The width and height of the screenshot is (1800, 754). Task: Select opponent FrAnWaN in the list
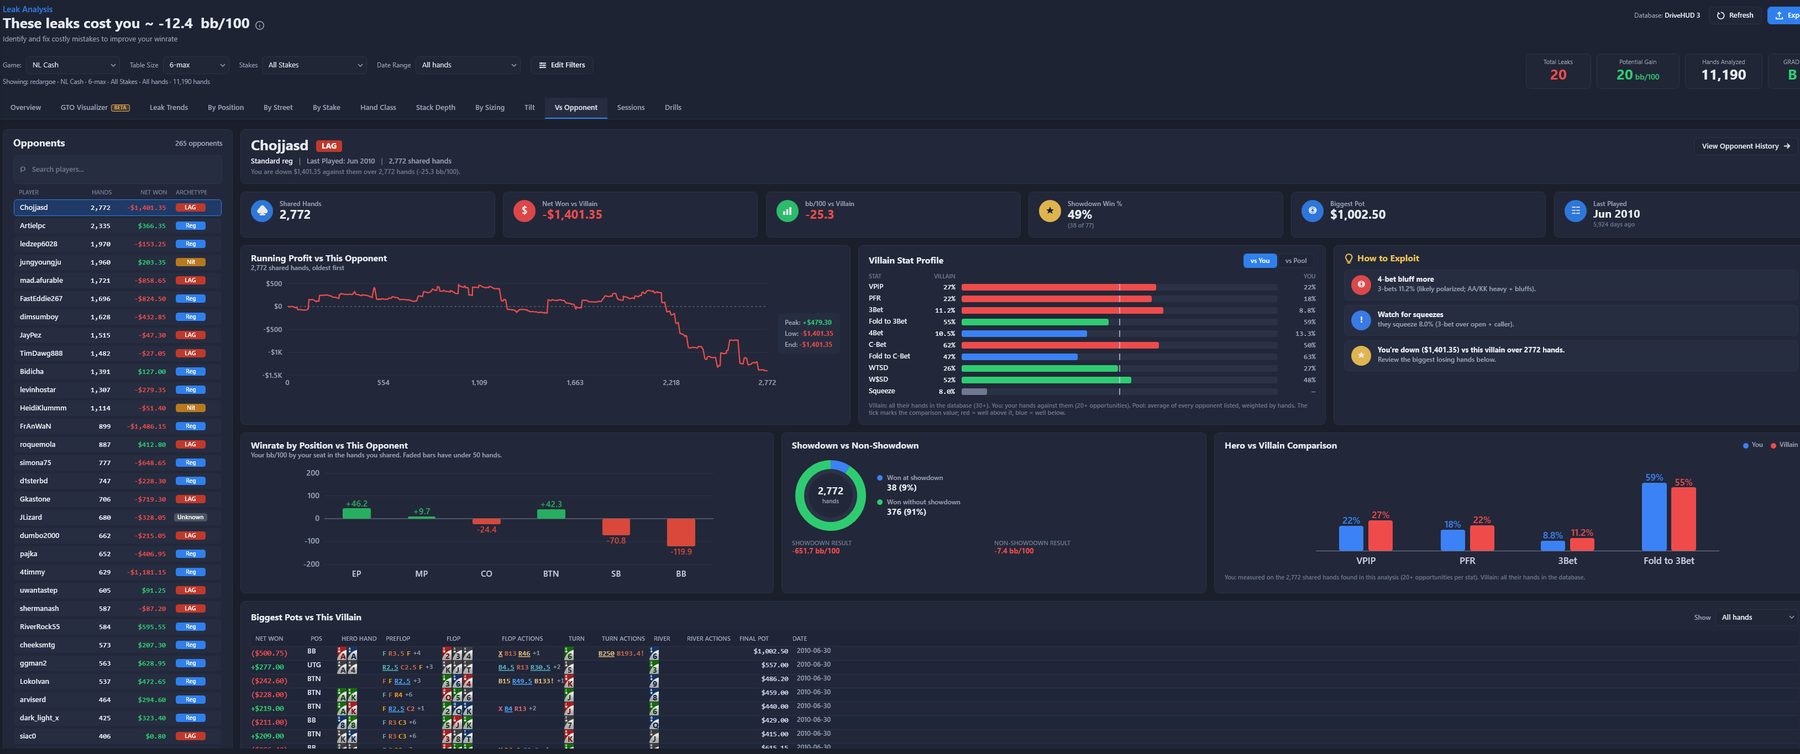(118, 426)
